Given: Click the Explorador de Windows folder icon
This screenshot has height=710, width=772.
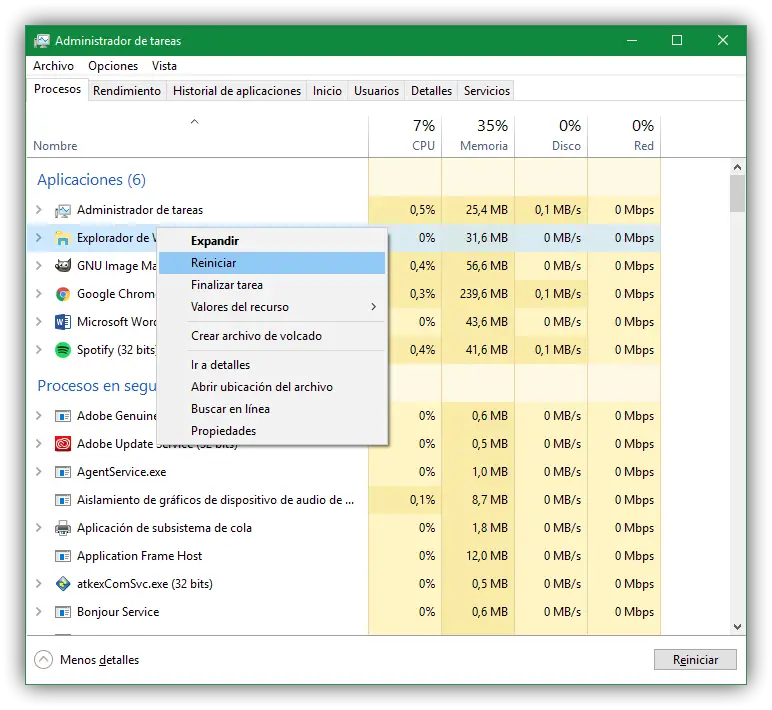Looking at the screenshot, I should [63, 238].
